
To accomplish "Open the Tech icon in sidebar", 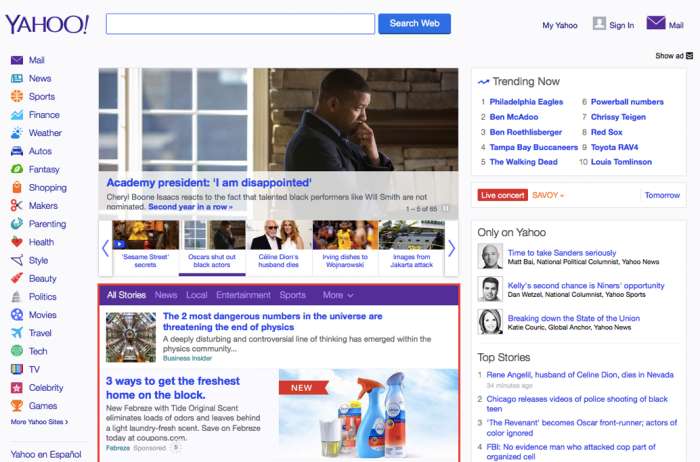I will pyautogui.click(x=17, y=351).
